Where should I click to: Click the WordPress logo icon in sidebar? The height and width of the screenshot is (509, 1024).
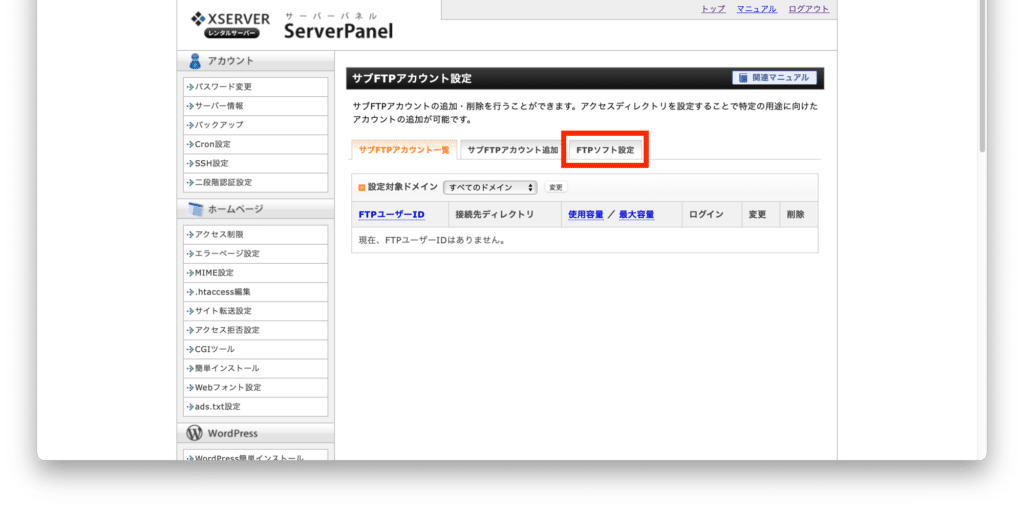(x=195, y=433)
